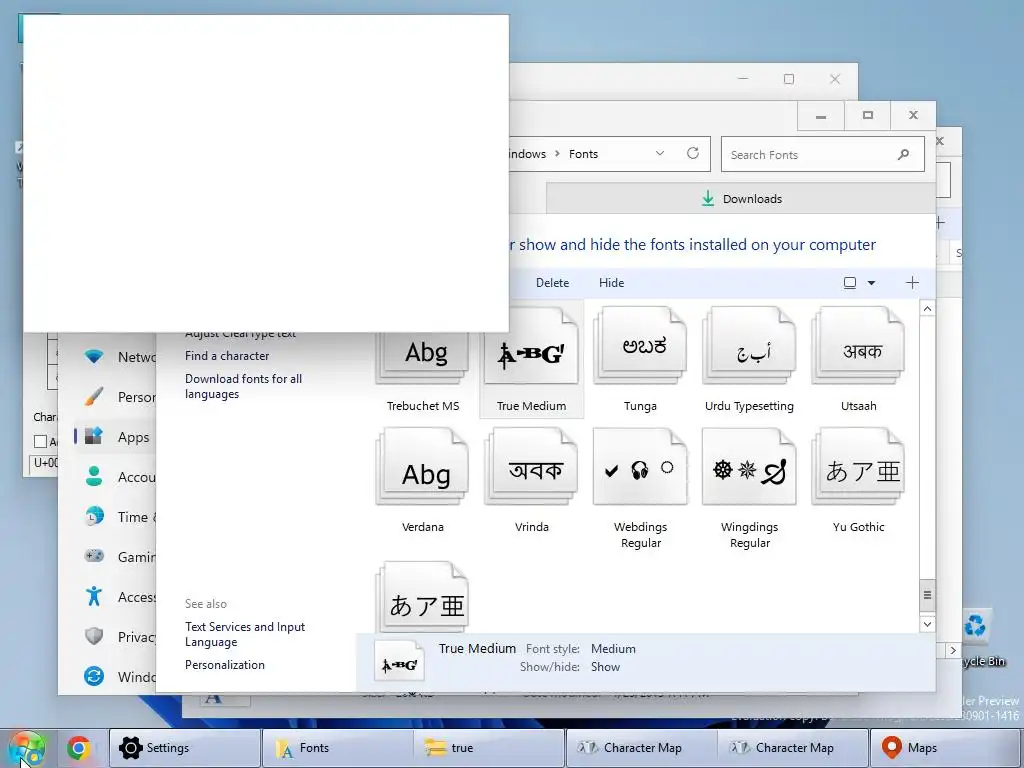
Task: Open Chrome from the taskbar
Action: point(78,748)
